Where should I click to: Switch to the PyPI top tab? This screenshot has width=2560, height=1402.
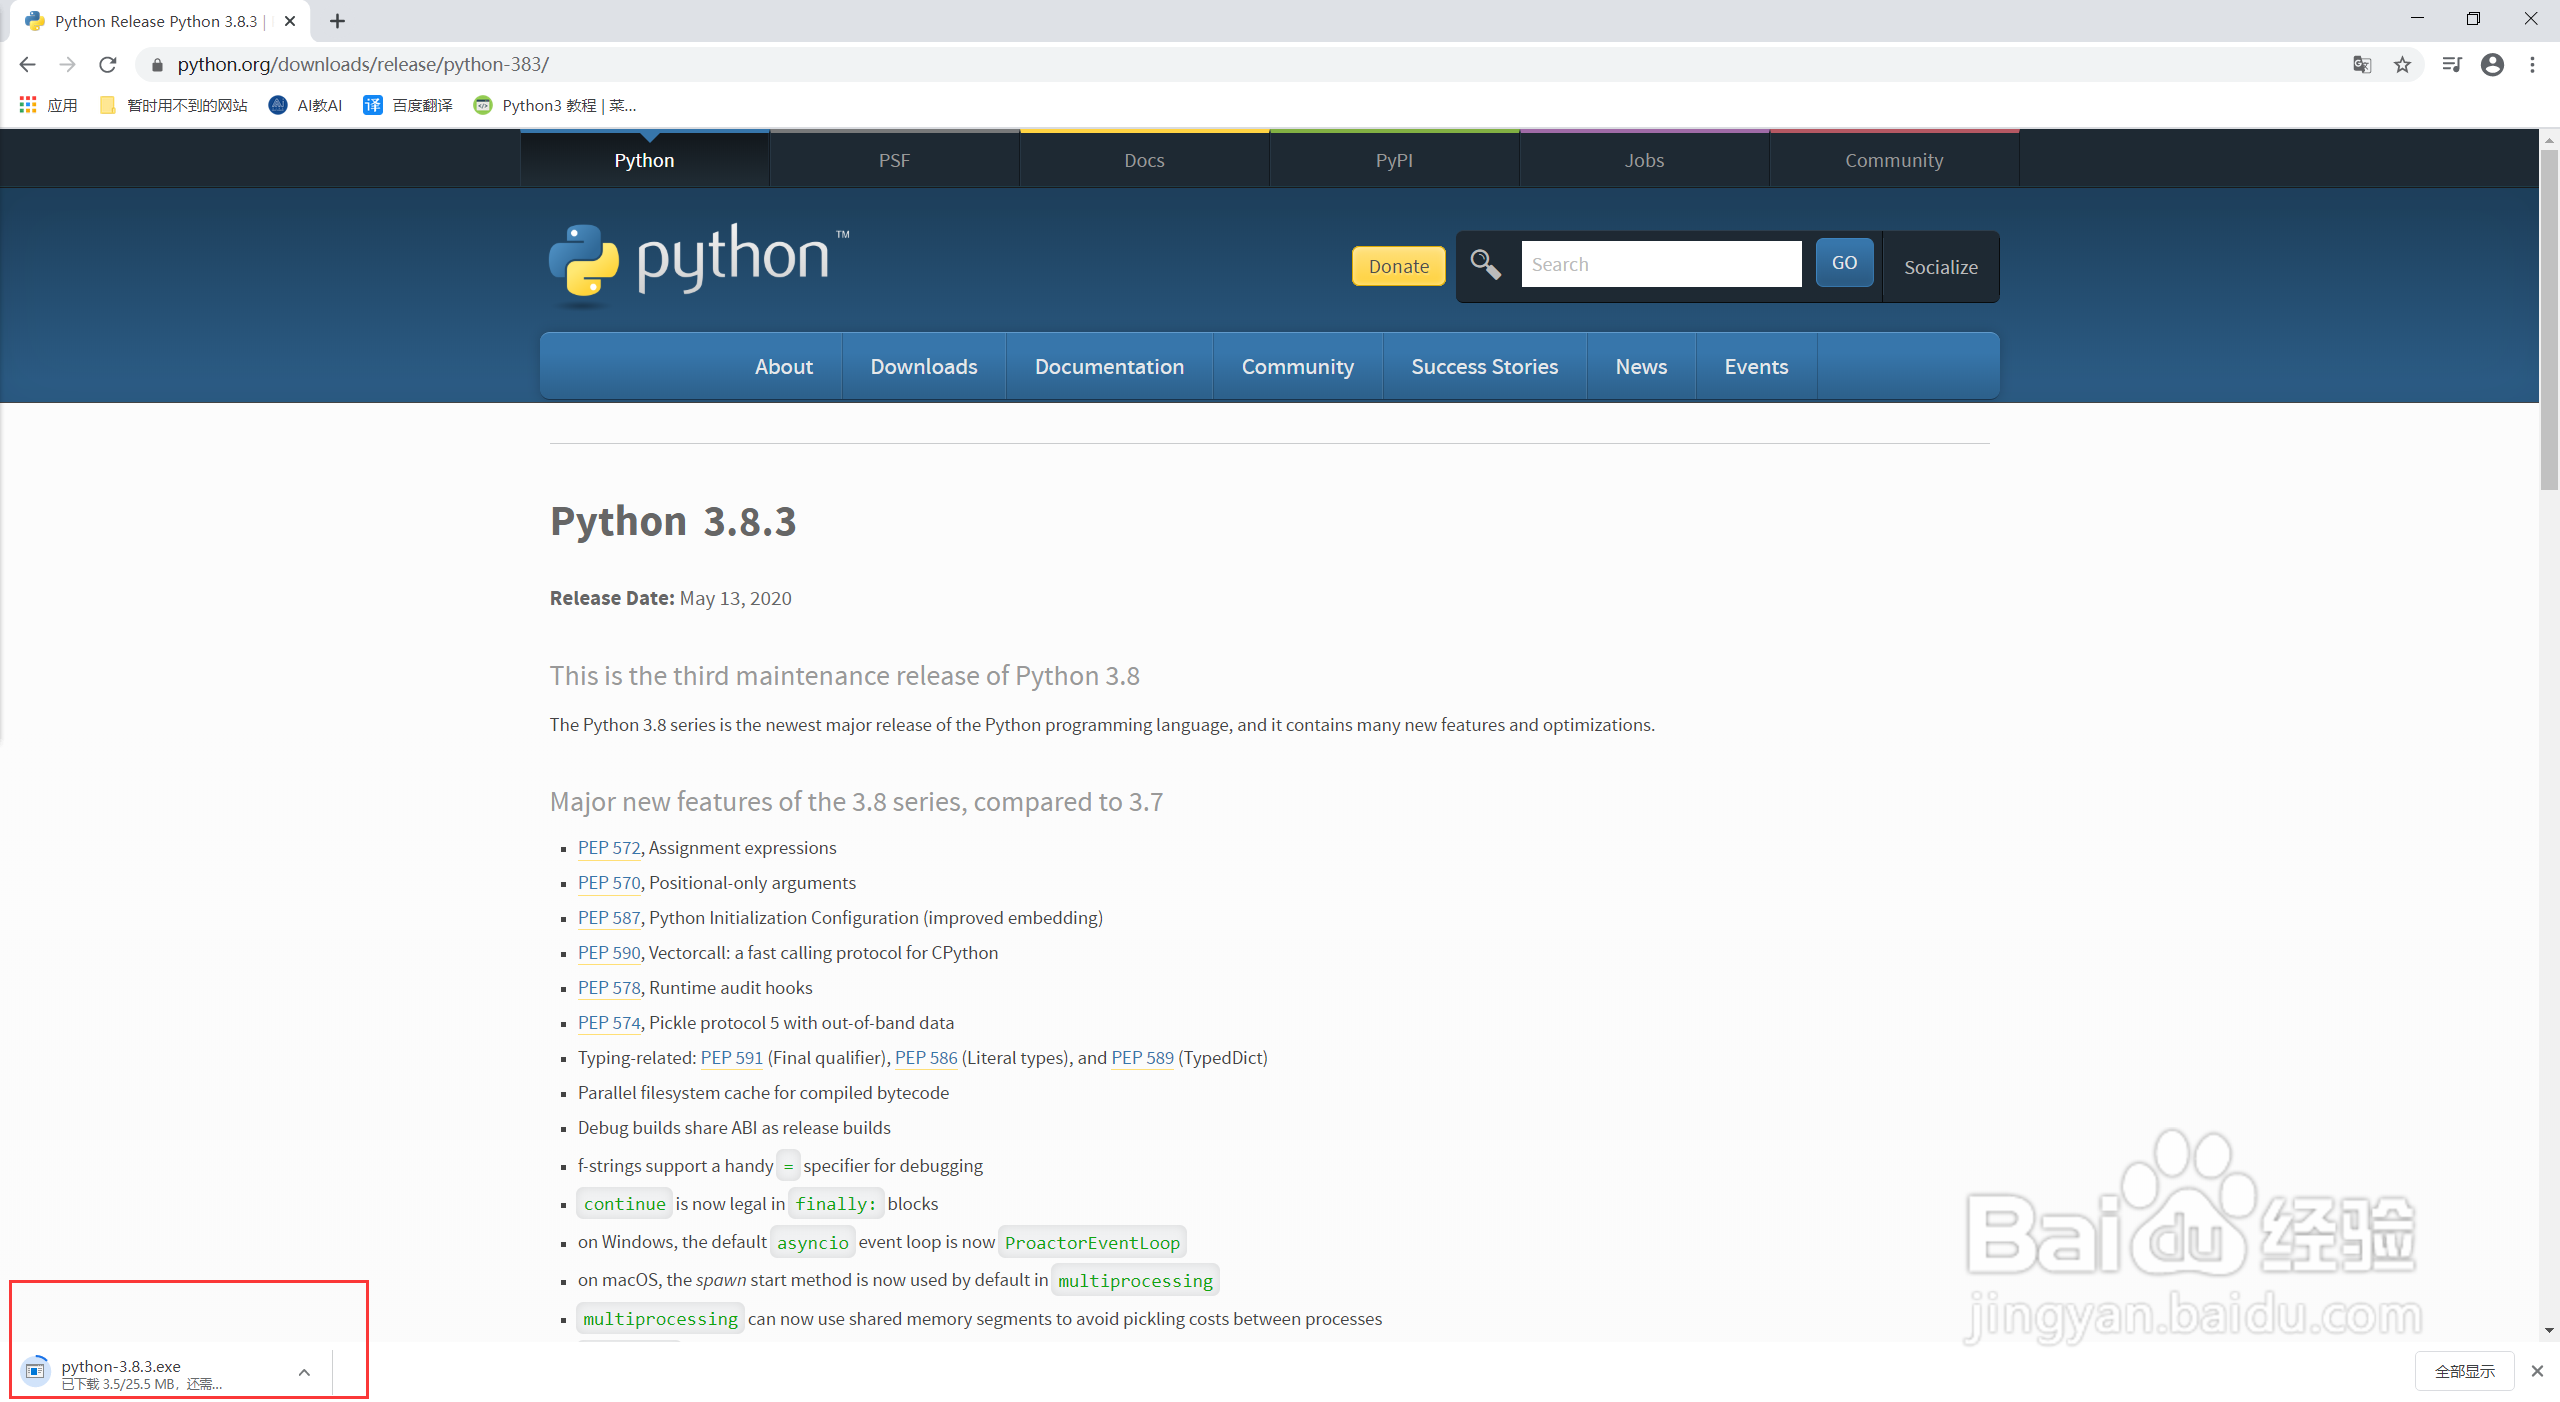point(1394,160)
